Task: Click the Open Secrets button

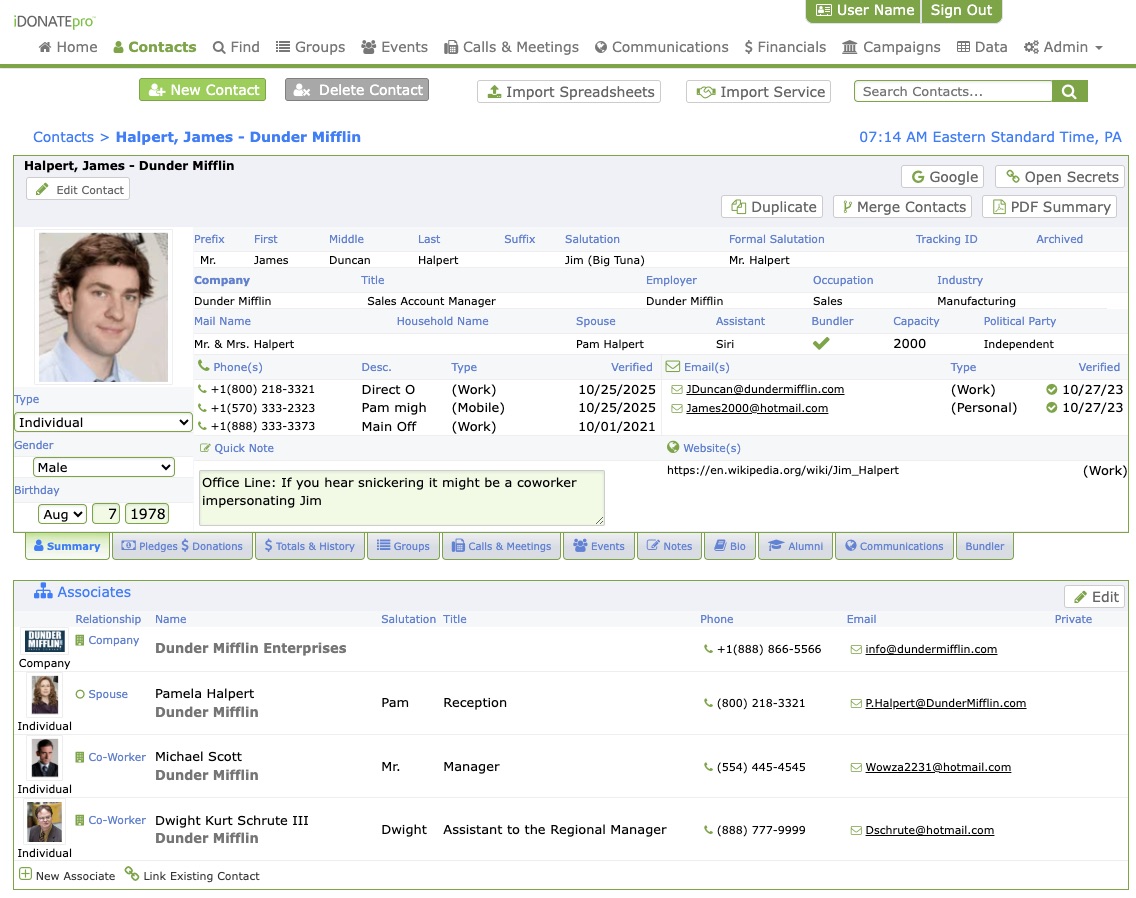Action: [x=1061, y=177]
